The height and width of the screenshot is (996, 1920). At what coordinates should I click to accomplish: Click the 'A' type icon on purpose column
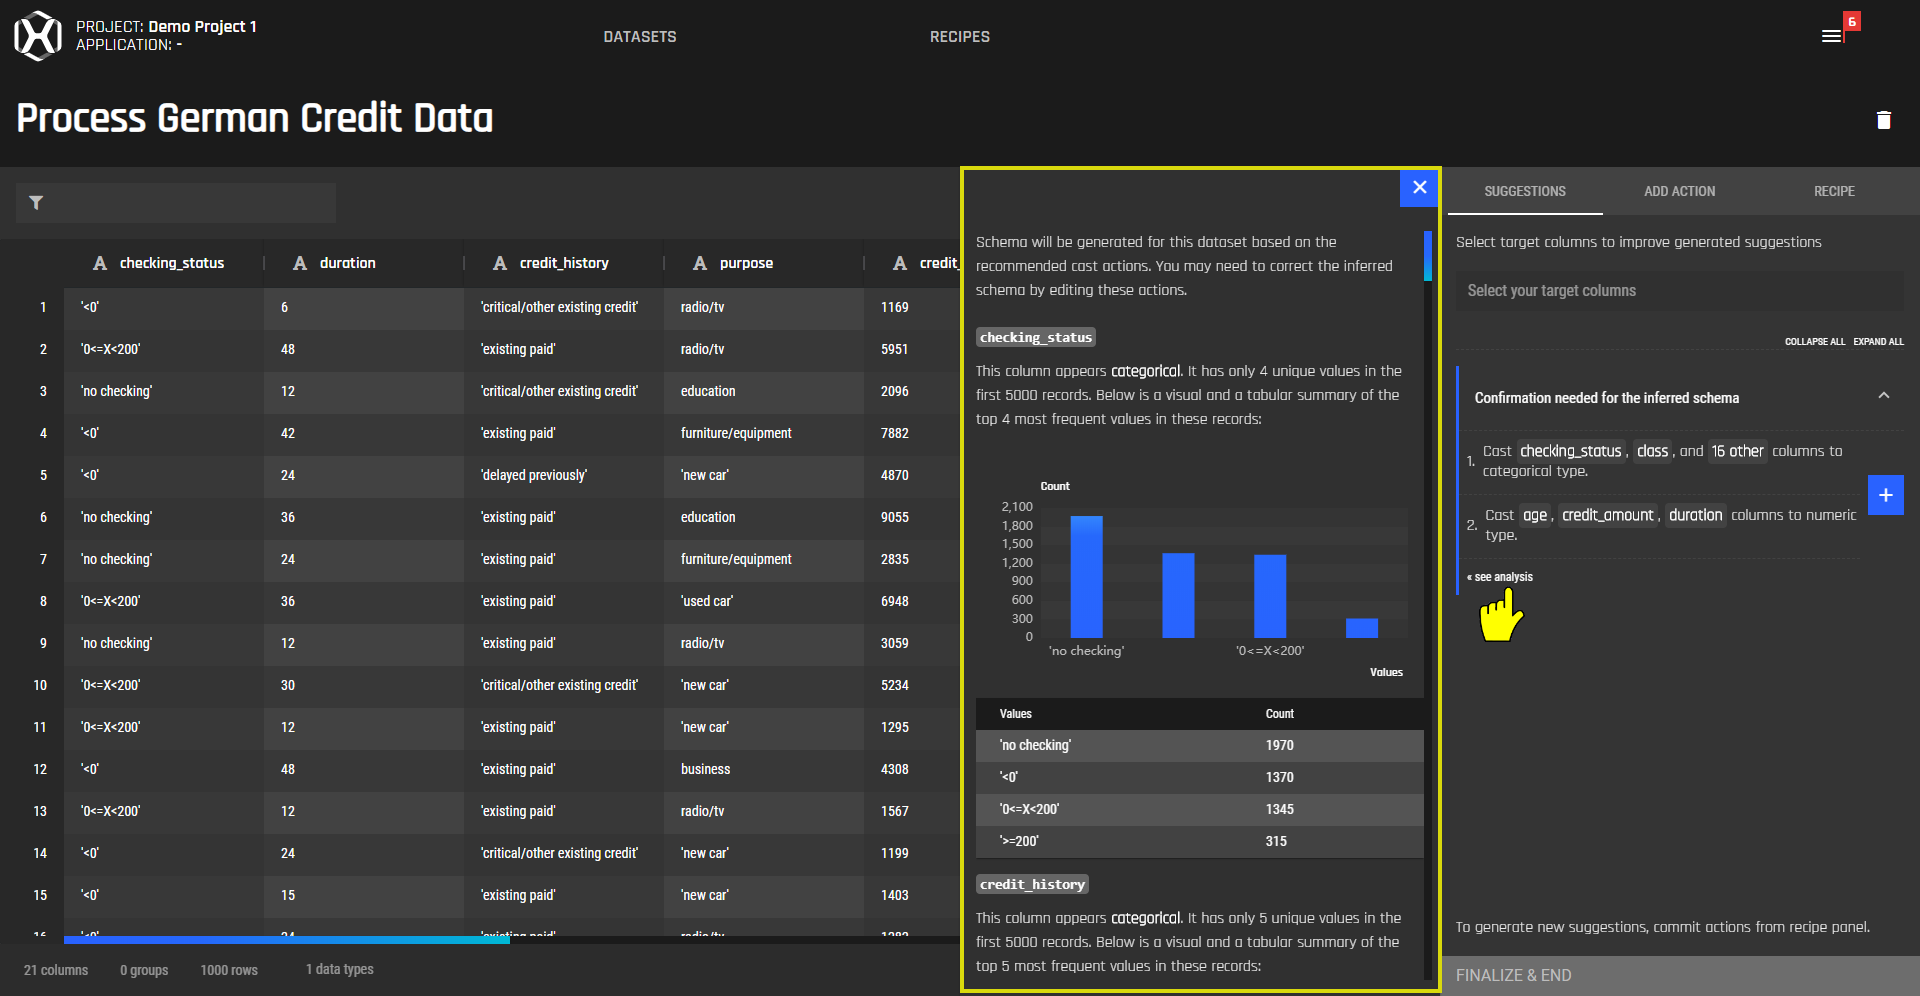click(x=698, y=263)
